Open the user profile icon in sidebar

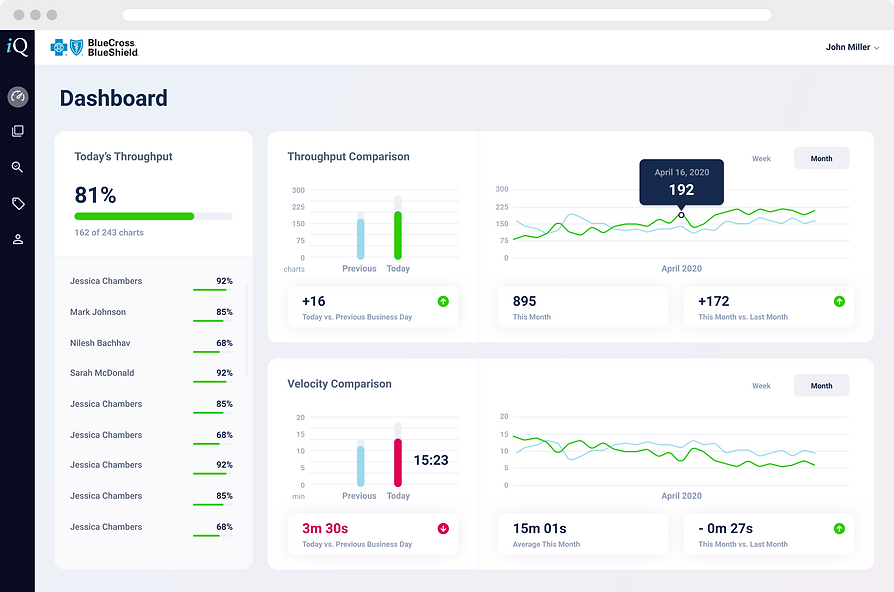coord(17,239)
